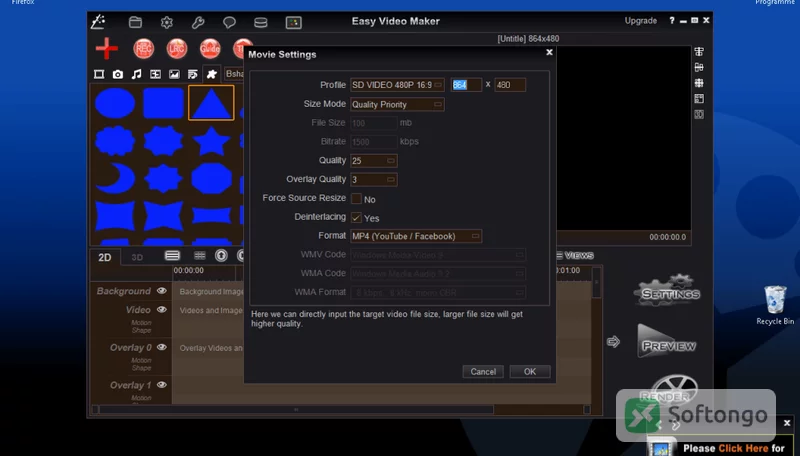
Task: Click the color palette monitor icon
Action: 293,22
